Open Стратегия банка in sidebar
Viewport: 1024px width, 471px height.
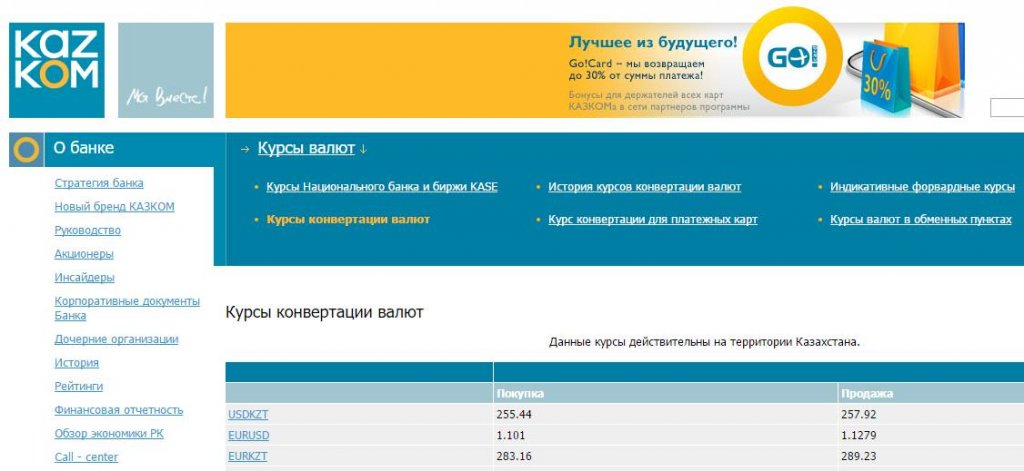click(x=99, y=183)
